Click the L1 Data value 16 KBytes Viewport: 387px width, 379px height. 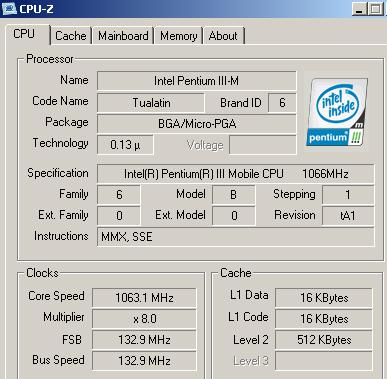click(x=324, y=297)
